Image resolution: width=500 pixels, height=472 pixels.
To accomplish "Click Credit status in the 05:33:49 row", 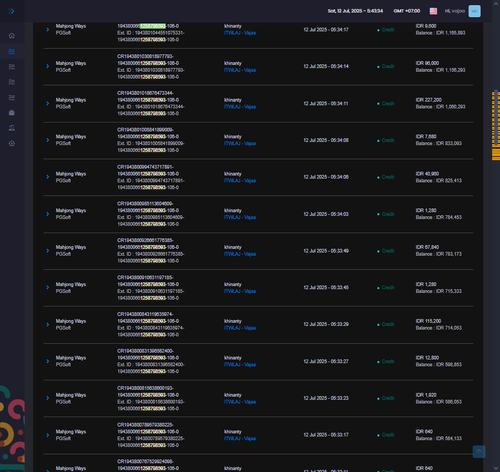I will point(386,251).
